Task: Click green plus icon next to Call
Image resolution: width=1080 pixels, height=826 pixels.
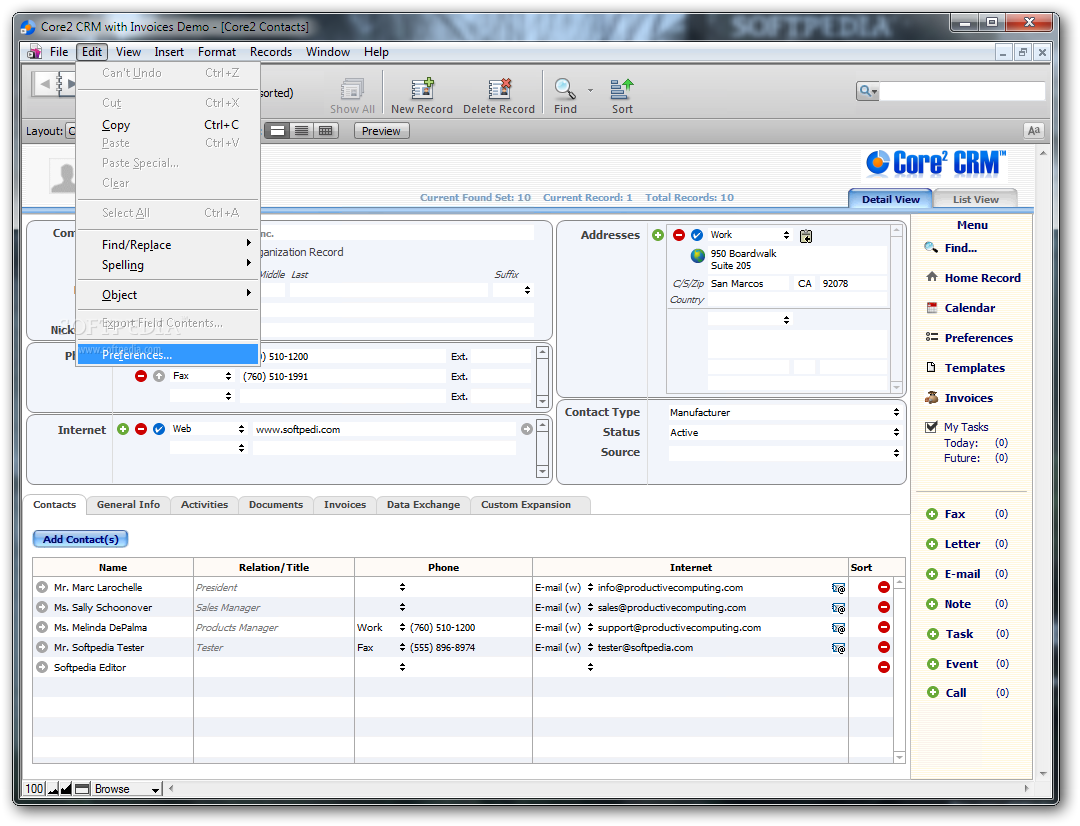Action: coord(933,692)
